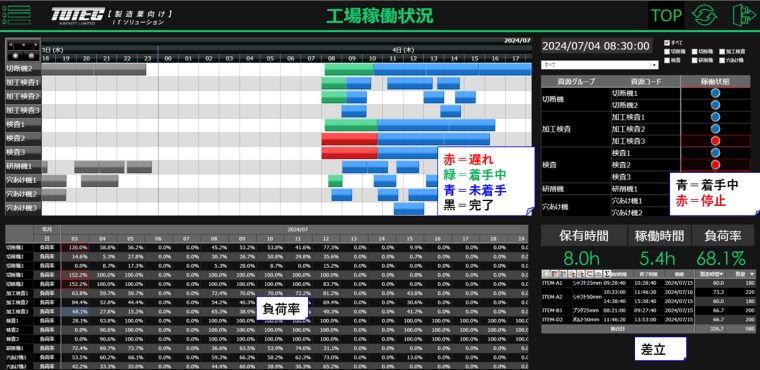The height and width of the screenshot is (370, 760).
Task: Click the 切断機2 Gantt row label
Action: pyautogui.click(x=23, y=69)
